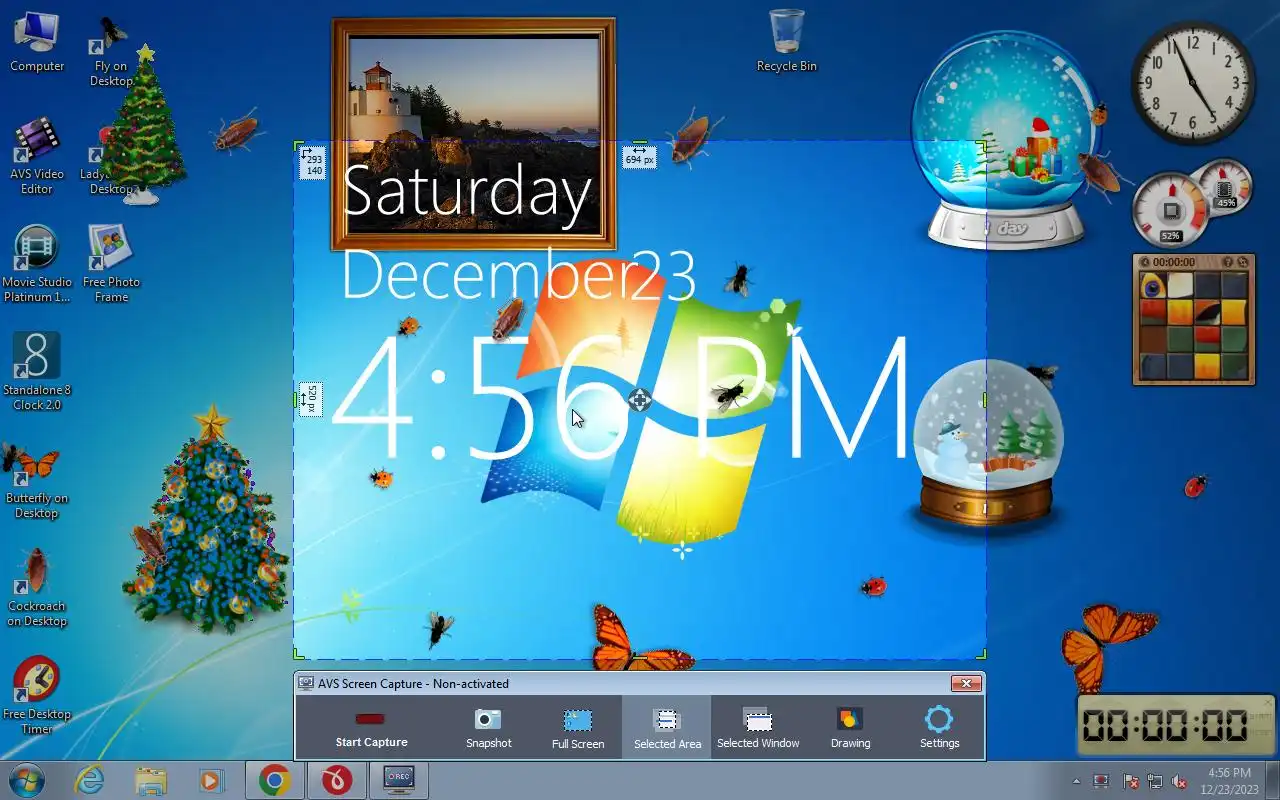Image resolution: width=1280 pixels, height=800 pixels.
Task: Open the Action Center flag icon
Action: click(1131, 781)
